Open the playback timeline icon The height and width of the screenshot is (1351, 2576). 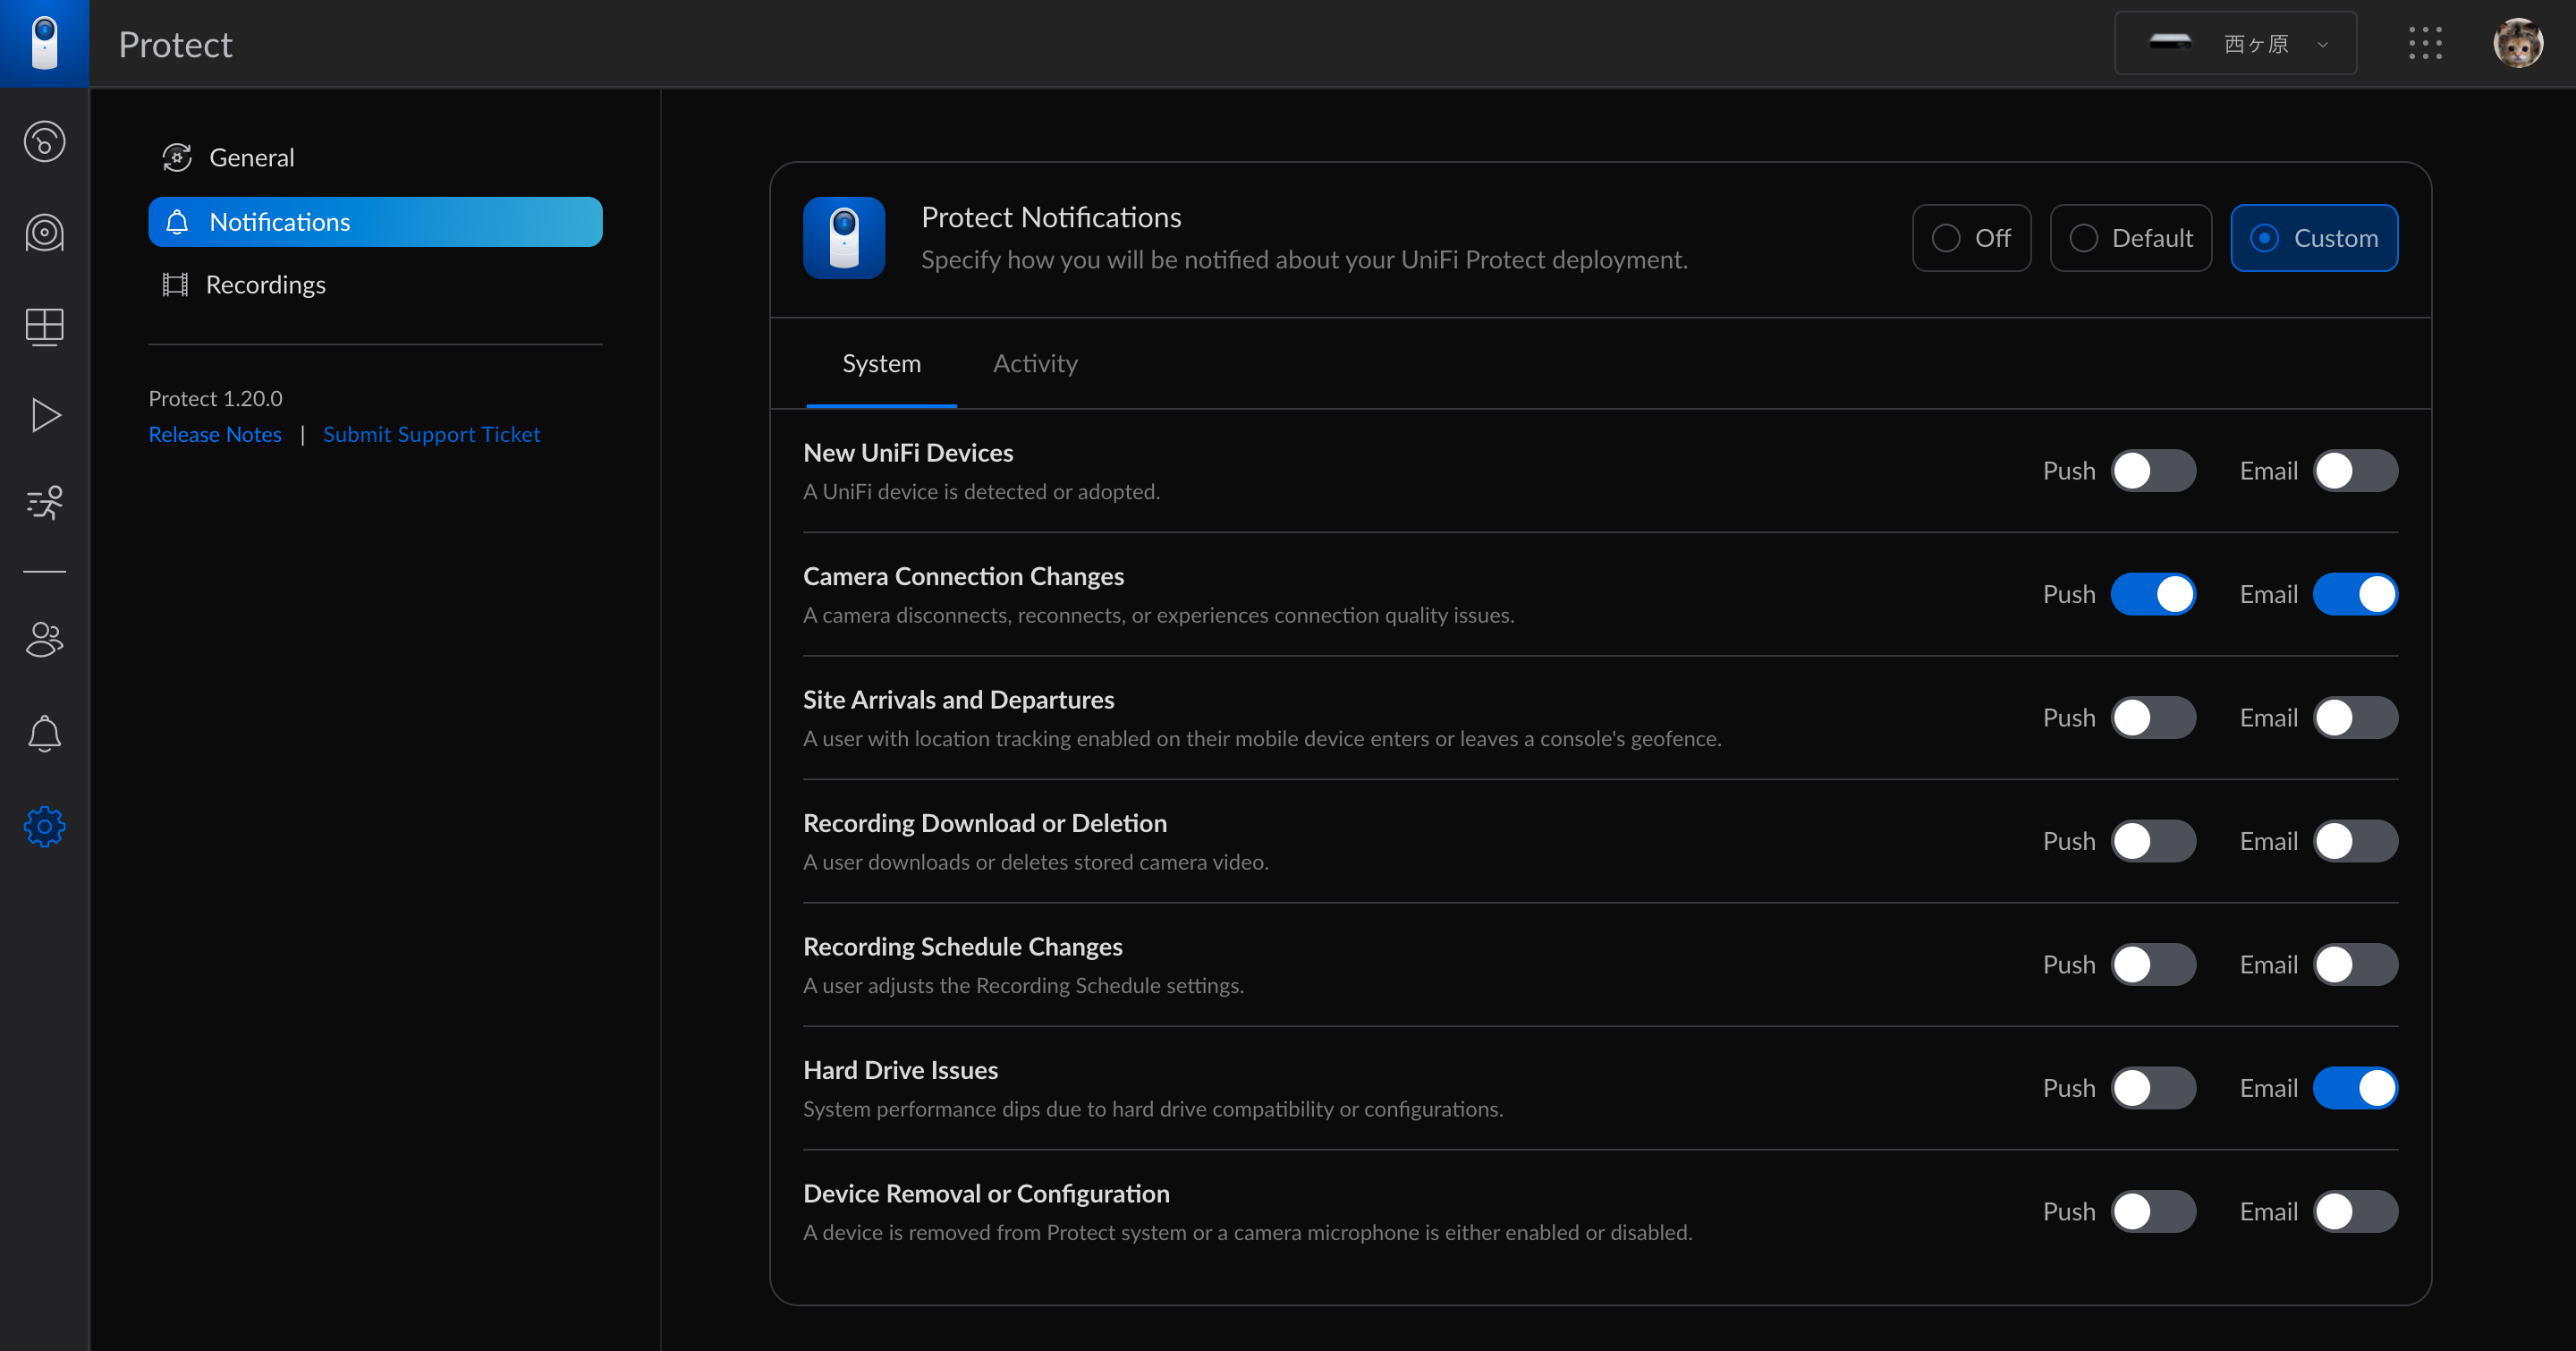44,415
